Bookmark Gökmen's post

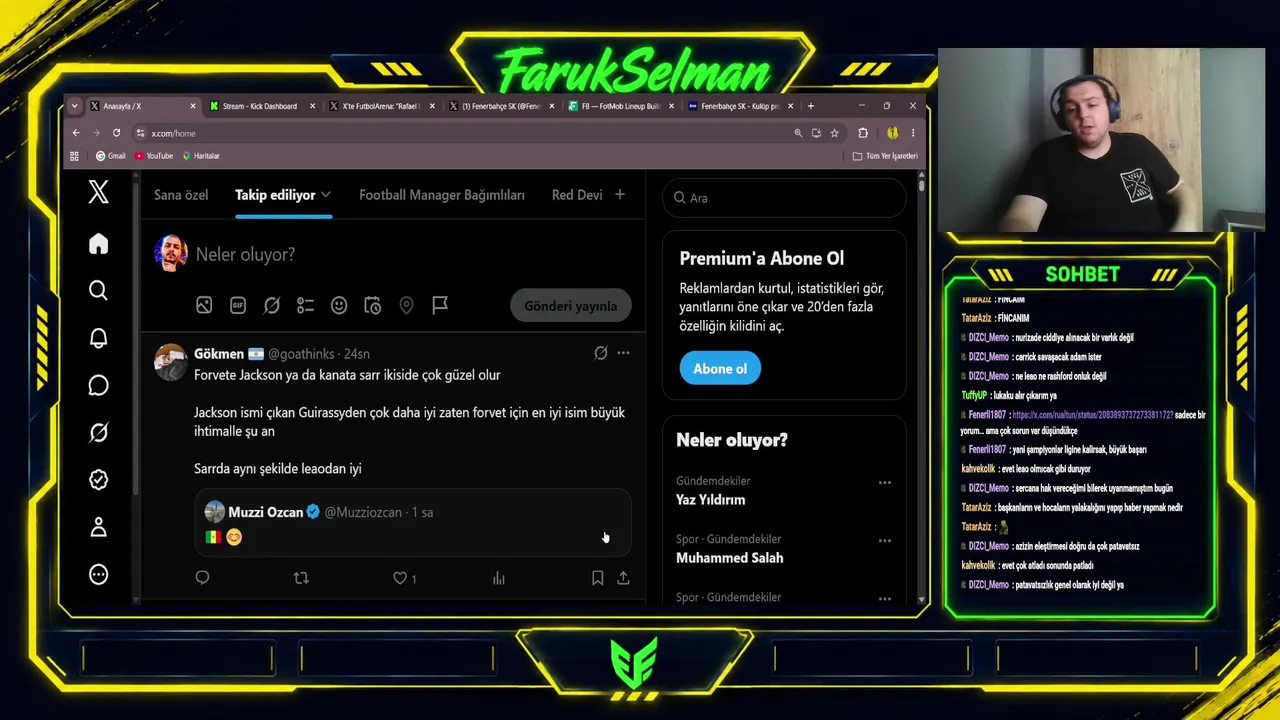(x=597, y=578)
